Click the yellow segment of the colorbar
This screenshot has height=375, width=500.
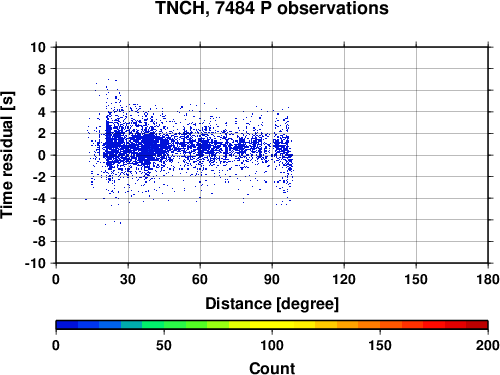click(272, 325)
